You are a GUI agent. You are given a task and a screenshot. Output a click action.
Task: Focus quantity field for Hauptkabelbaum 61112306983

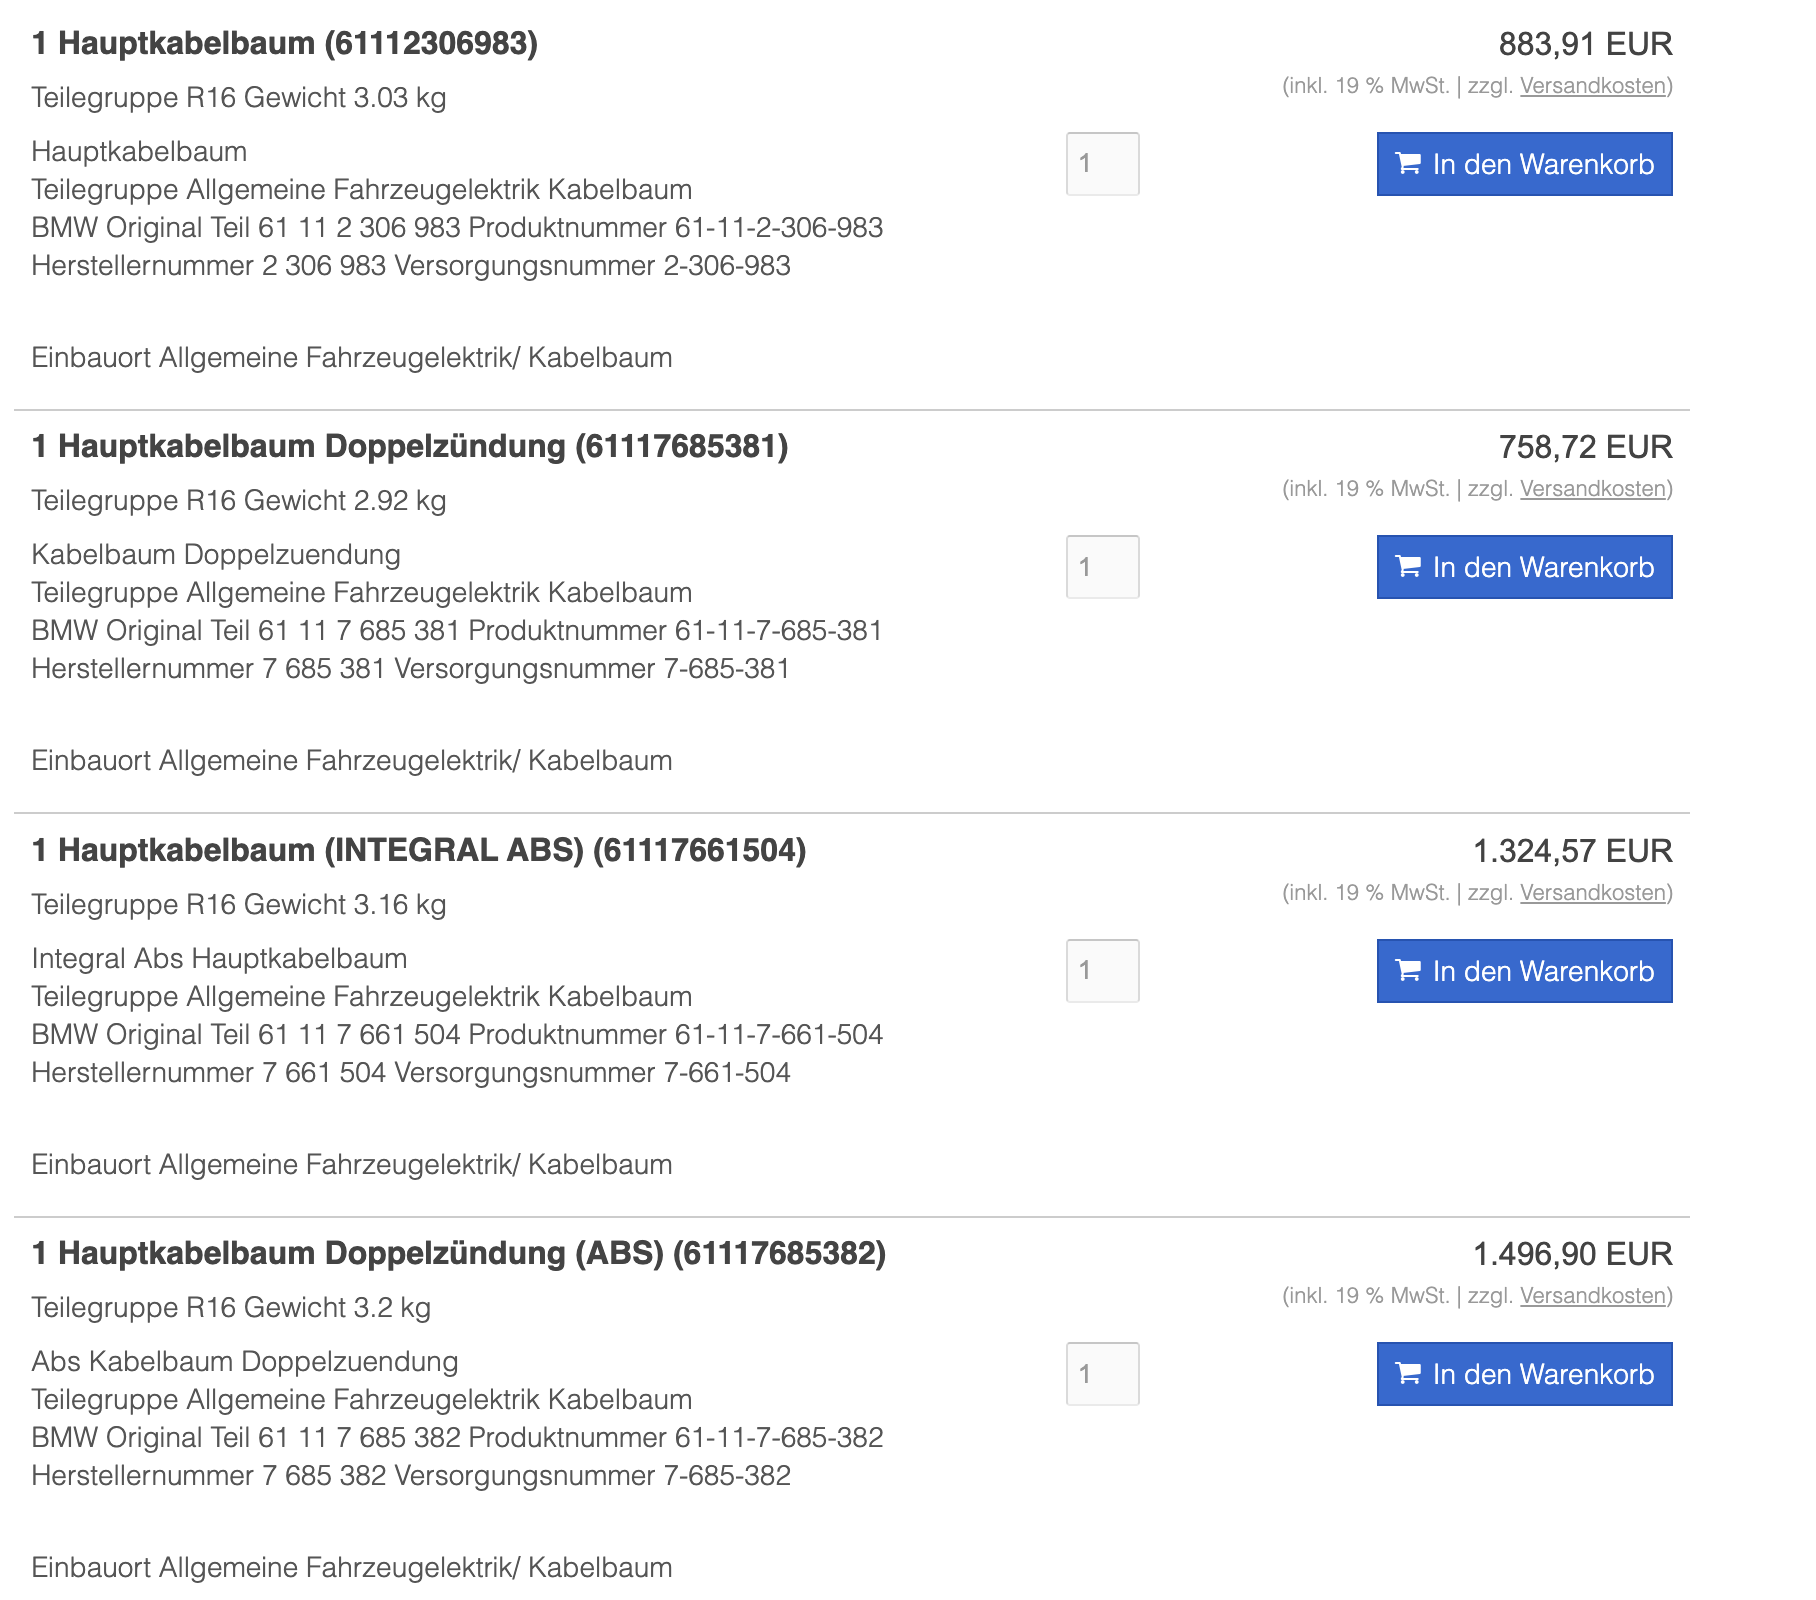(1102, 164)
